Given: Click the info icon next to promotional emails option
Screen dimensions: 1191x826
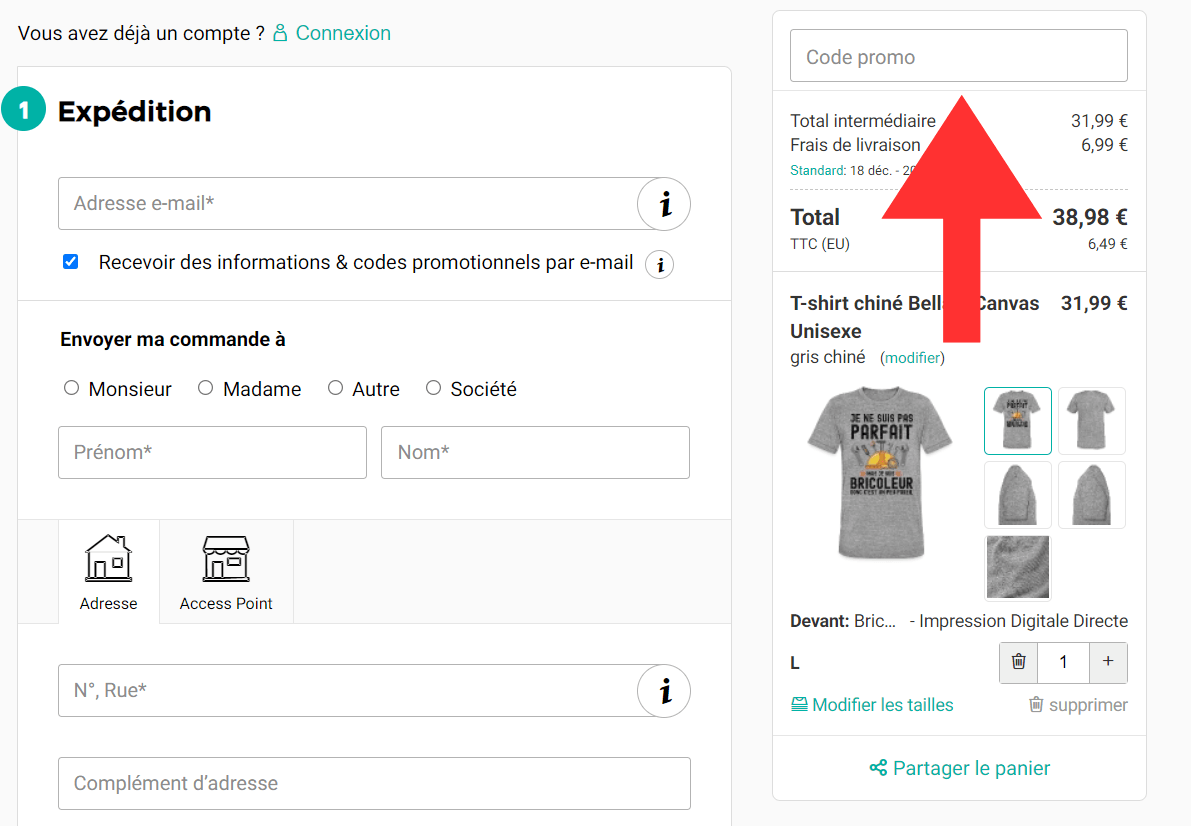Looking at the screenshot, I should pyautogui.click(x=658, y=264).
